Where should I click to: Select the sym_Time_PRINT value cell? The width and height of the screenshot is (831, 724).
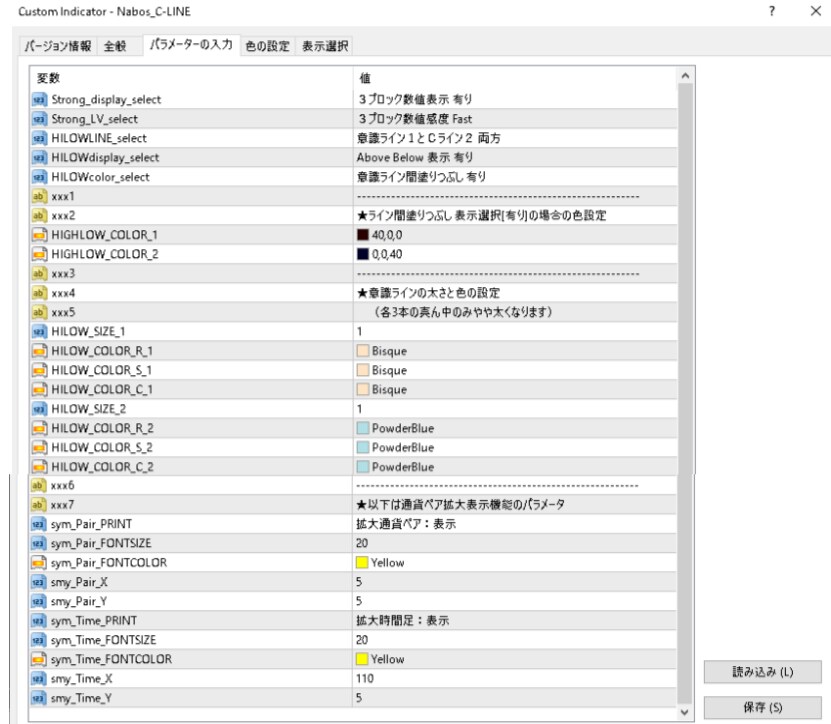click(515, 621)
